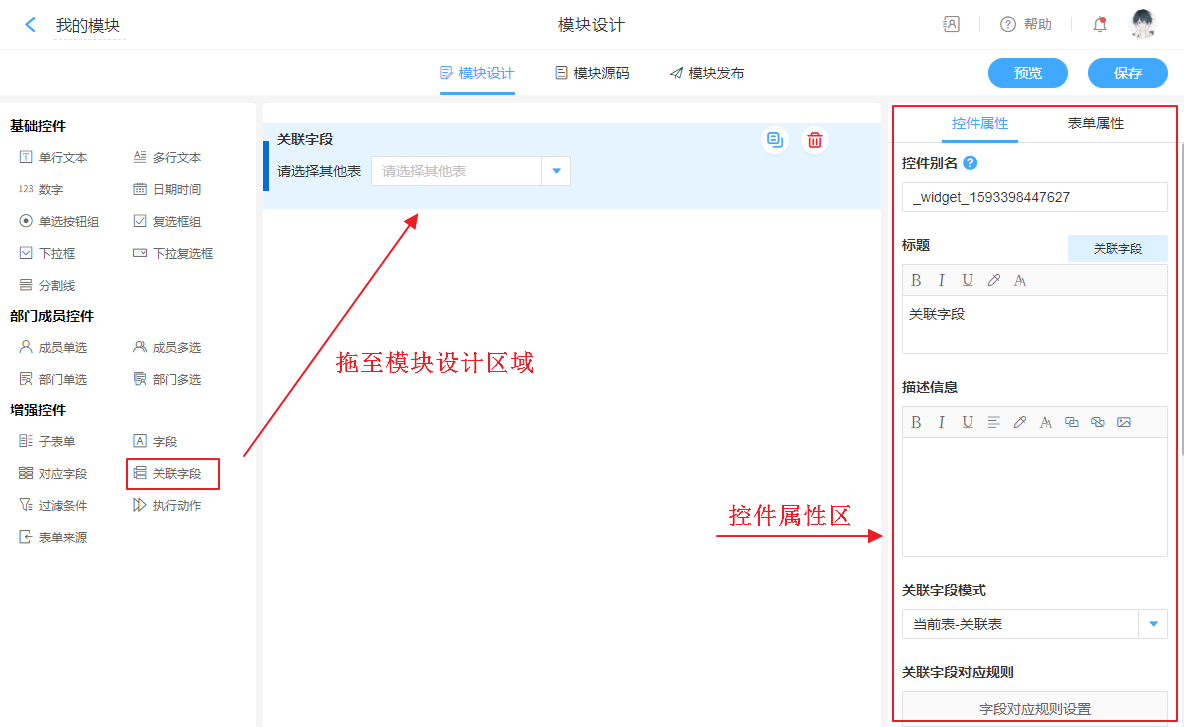
Task: Click the 预览 button
Action: click(x=1027, y=73)
